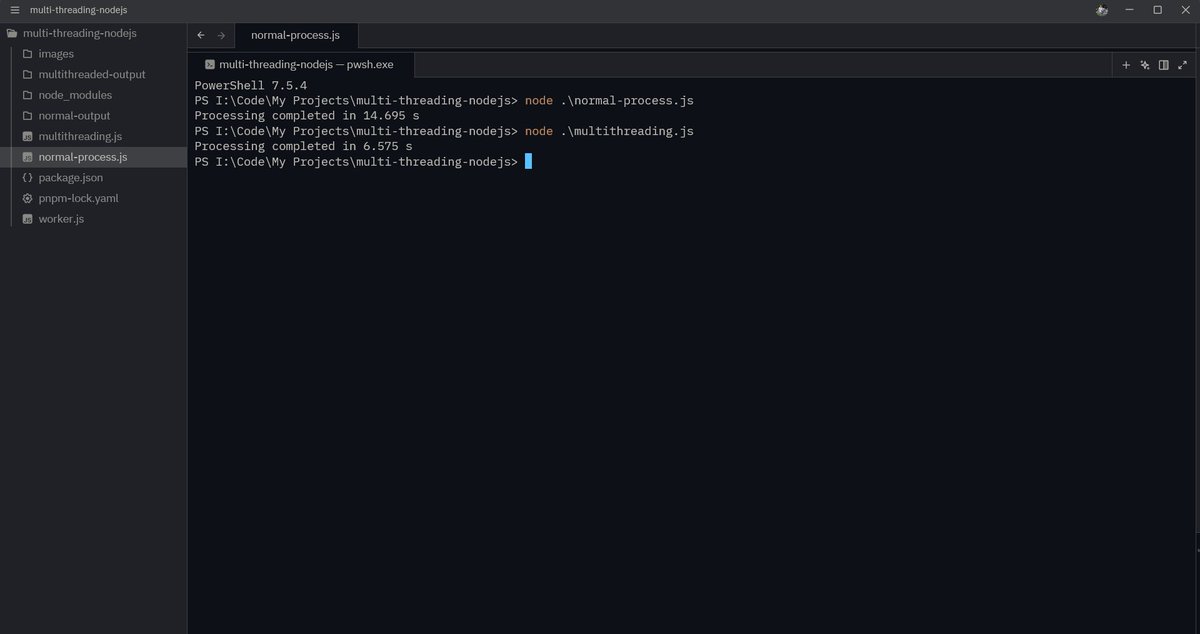The image size is (1200, 634).
Task: Click the sparkle inline assist icon
Action: pos(1145,65)
